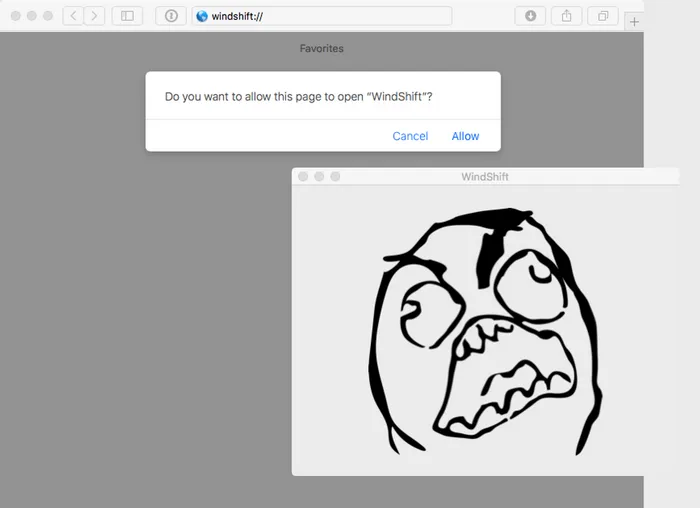Click the circular extension icon beside address bar
Screen dimensions: 700x508
coord(171,16)
